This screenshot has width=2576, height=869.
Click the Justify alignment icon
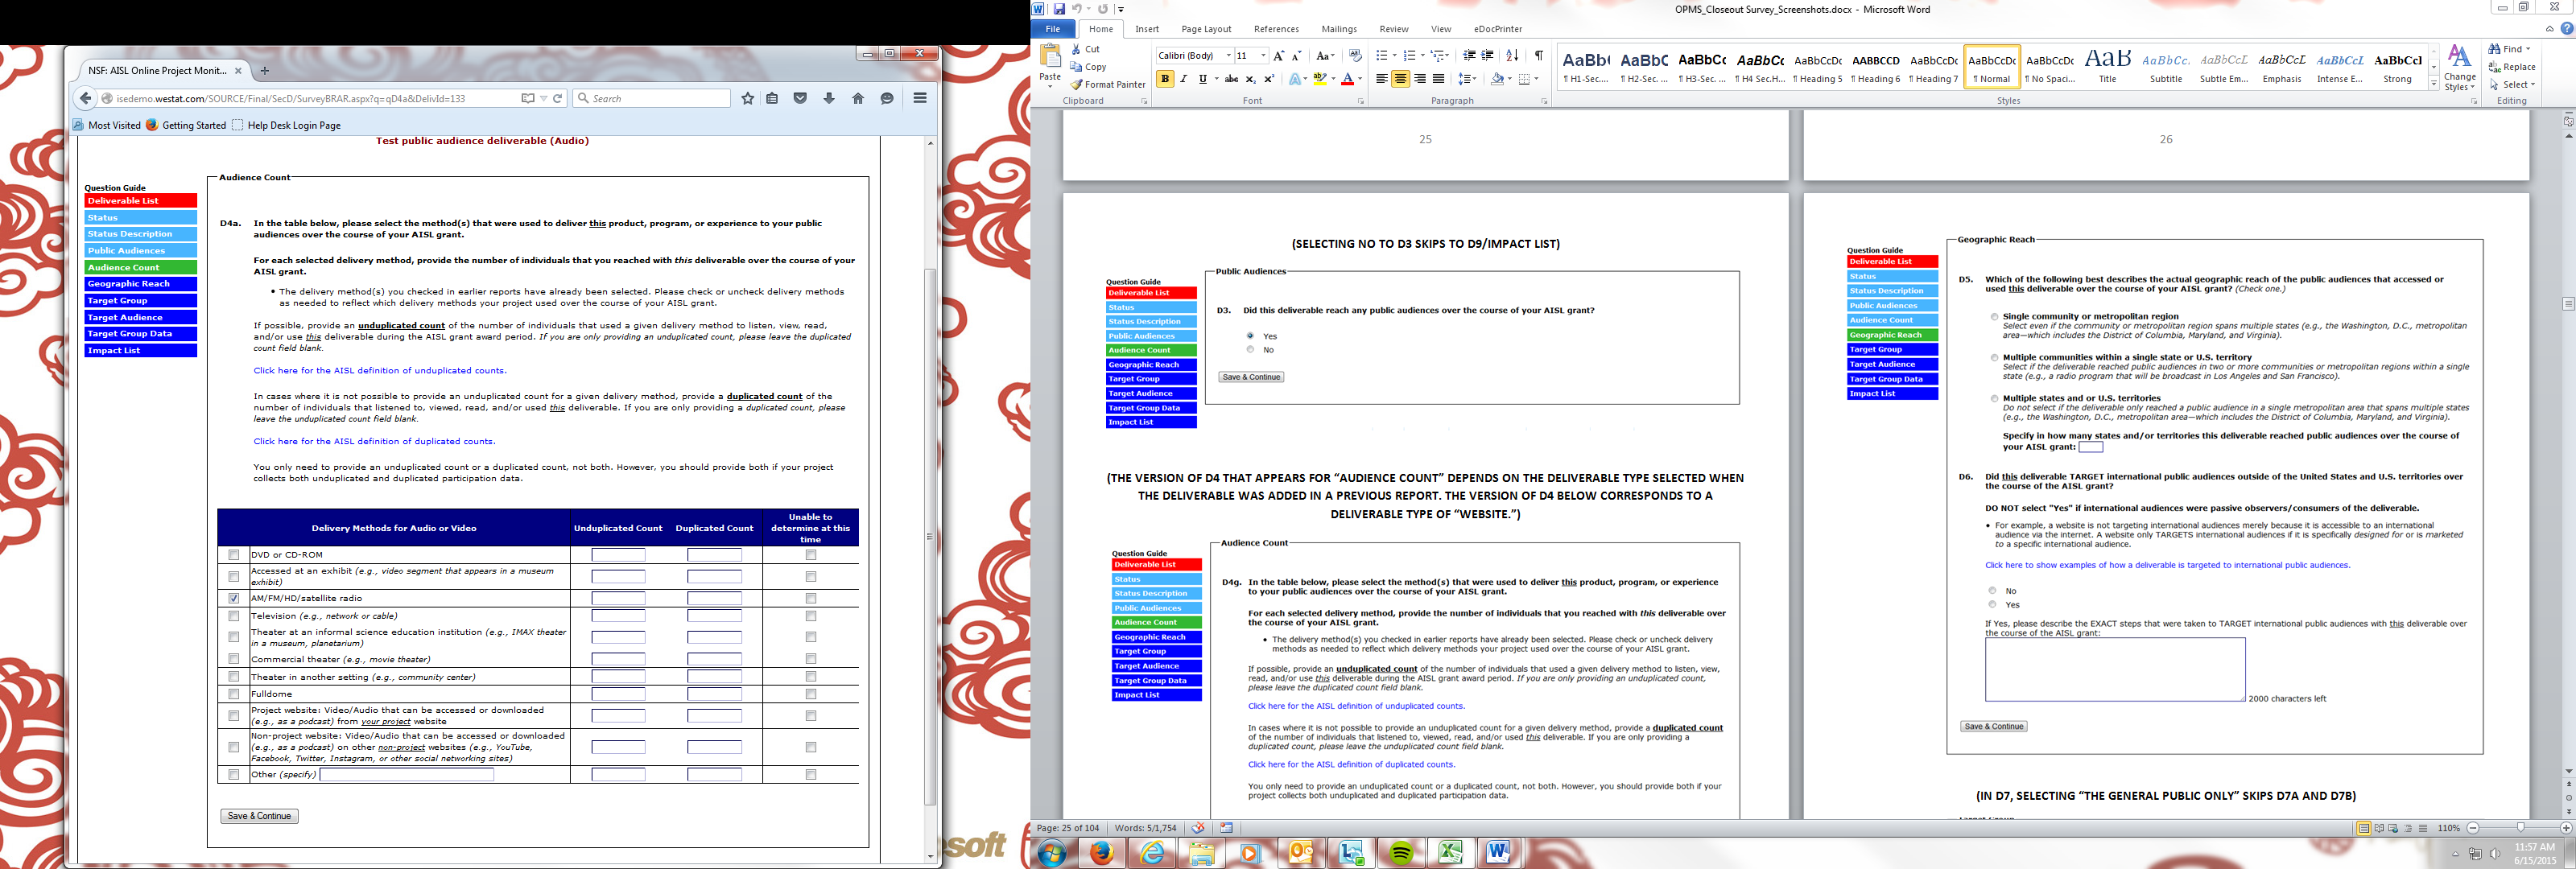tap(1438, 79)
